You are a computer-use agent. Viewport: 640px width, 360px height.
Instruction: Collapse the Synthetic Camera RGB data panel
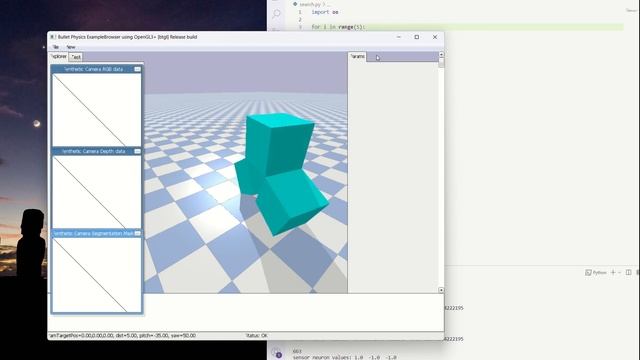138,69
